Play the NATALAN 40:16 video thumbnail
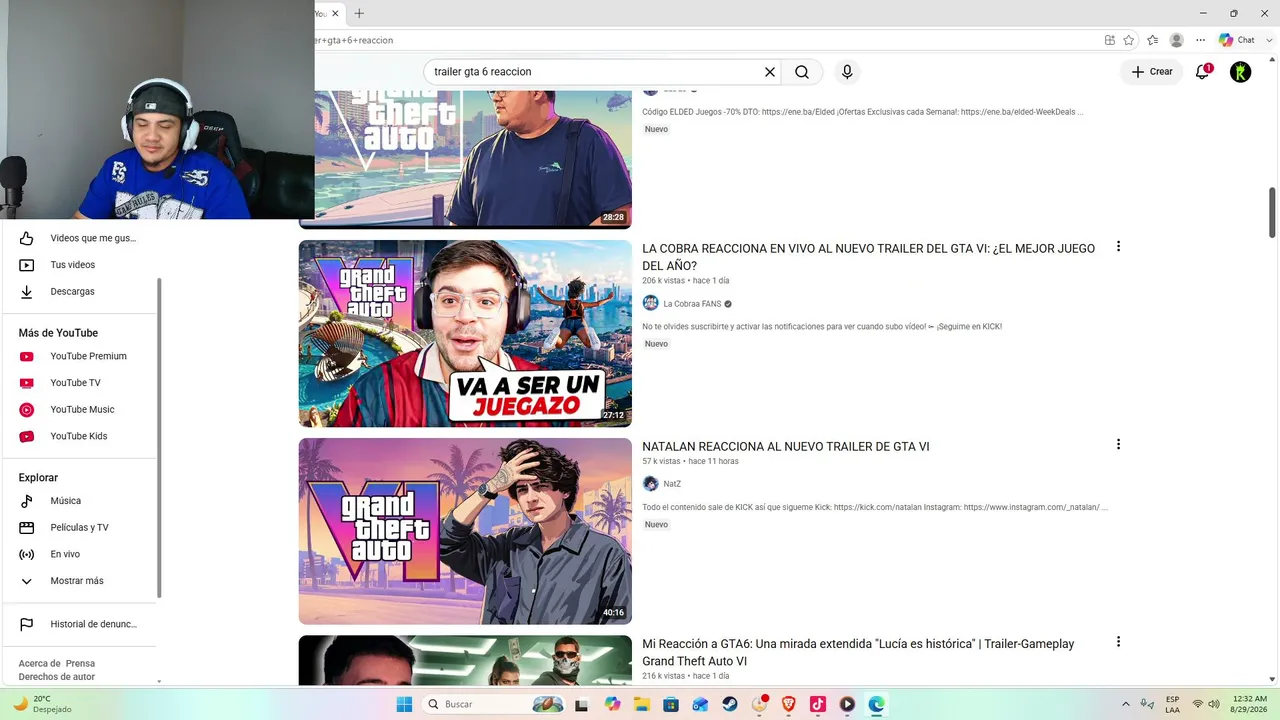This screenshot has width=1280, height=720. pos(465,531)
